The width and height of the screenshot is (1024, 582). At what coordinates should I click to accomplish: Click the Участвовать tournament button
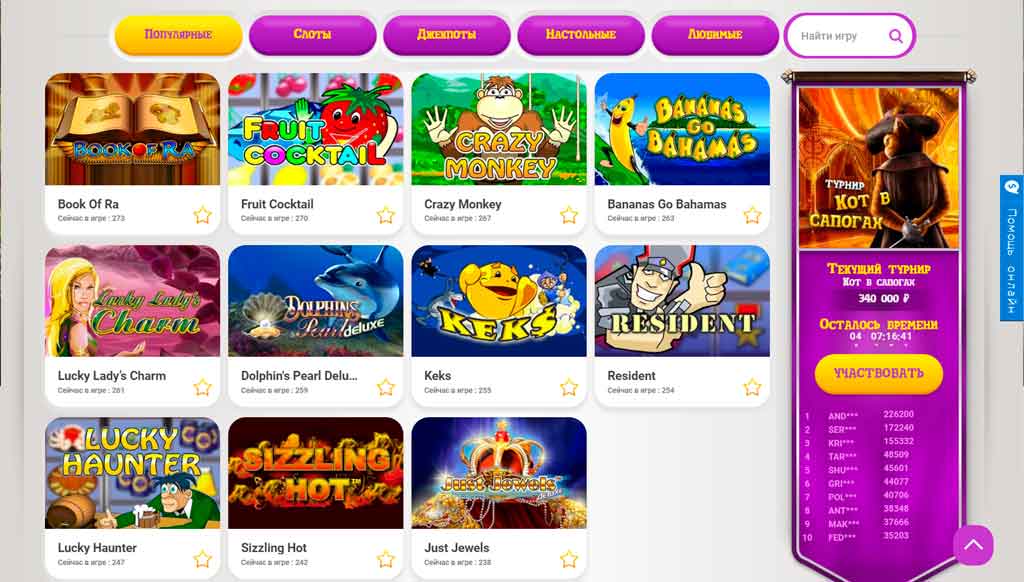[x=878, y=374]
